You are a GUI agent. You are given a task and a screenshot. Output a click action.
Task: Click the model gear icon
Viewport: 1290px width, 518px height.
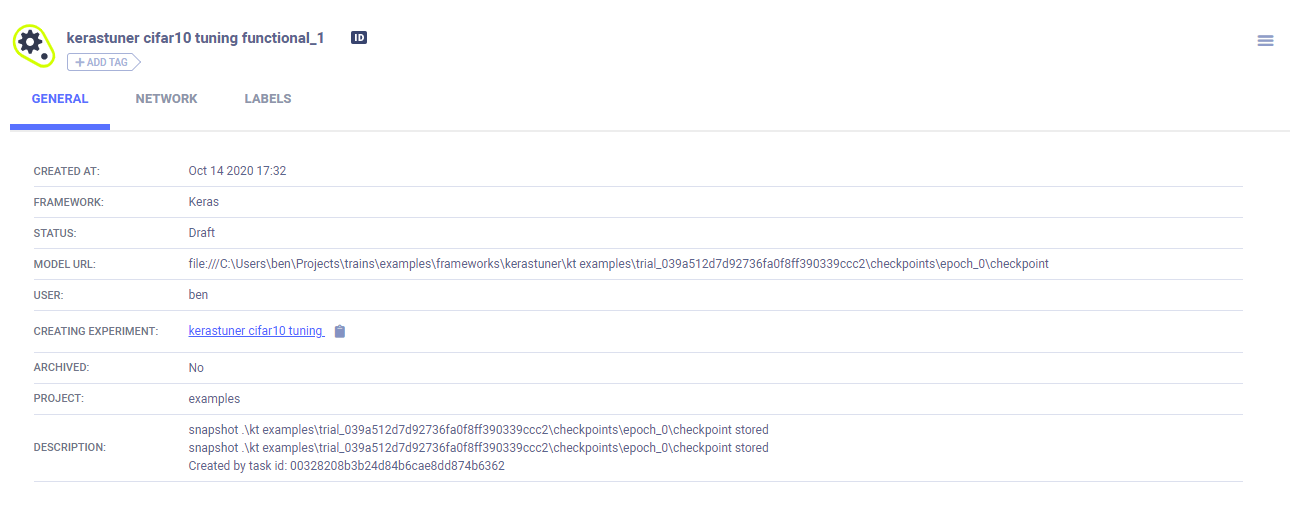pos(32,45)
